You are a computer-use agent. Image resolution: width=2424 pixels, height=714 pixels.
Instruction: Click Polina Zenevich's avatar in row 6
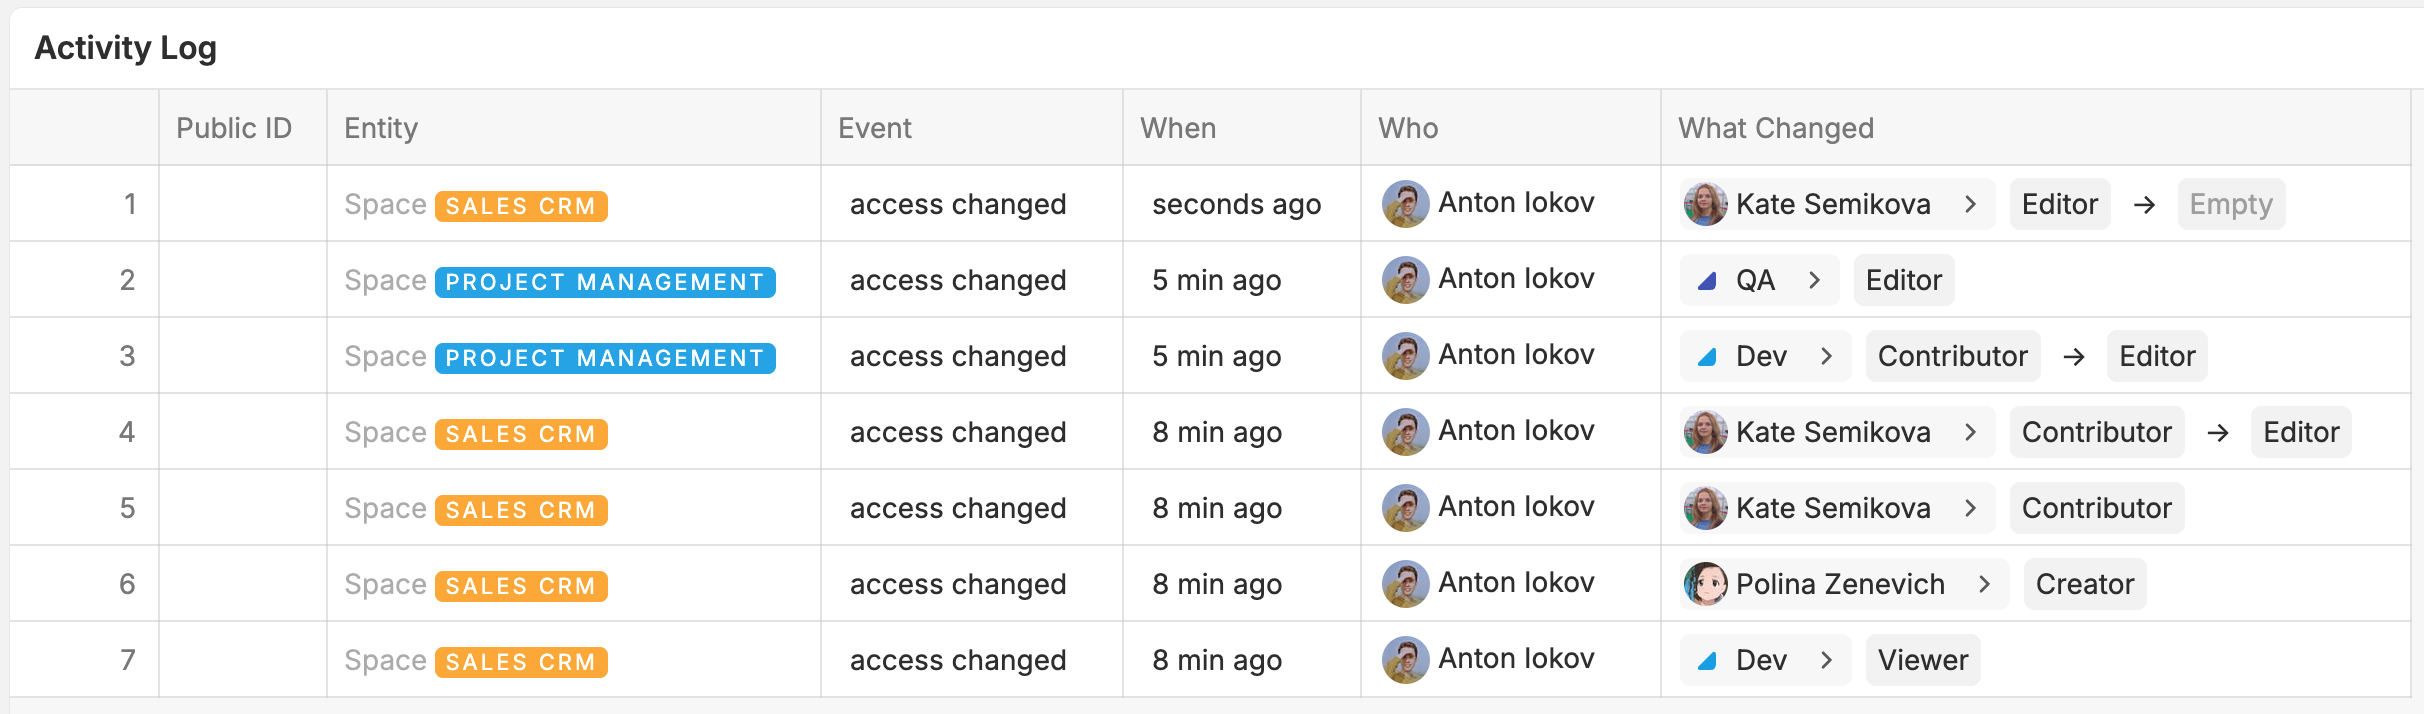(1706, 584)
